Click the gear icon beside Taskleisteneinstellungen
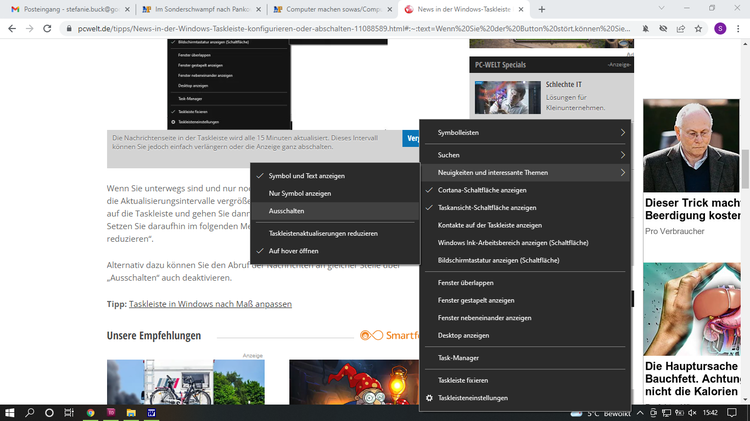The height and width of the screenshot is (421, 750). coord(429,398)
